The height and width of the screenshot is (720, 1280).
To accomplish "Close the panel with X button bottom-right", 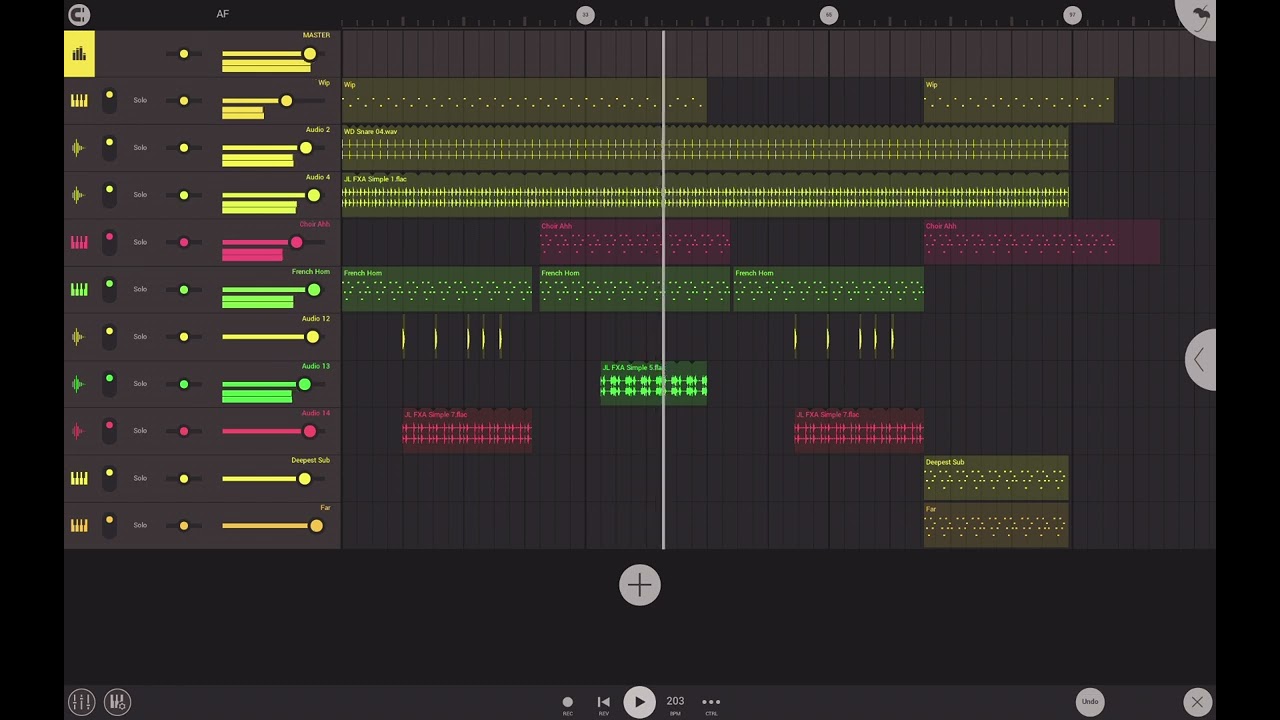I will point(1197,702).
